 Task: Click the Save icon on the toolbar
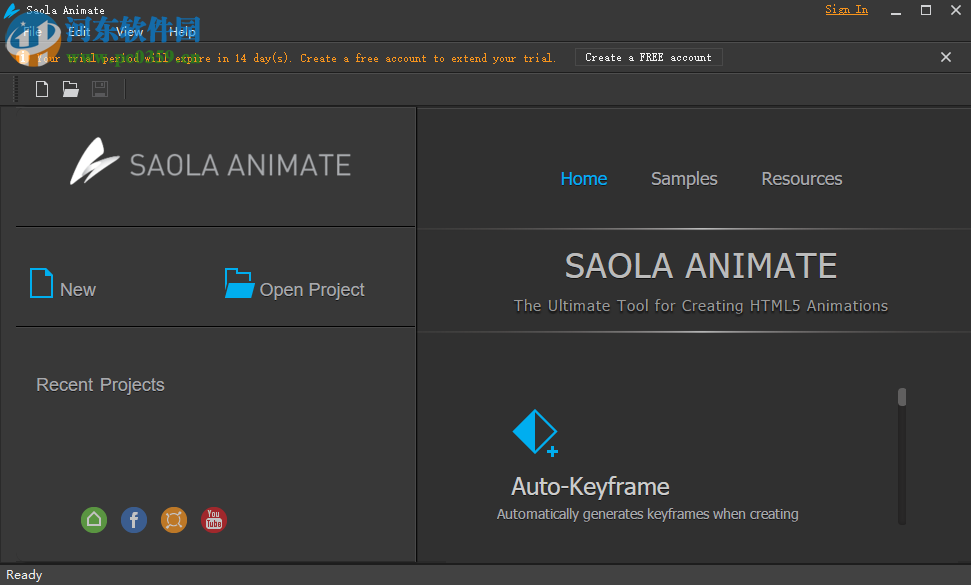click(99, 88)
